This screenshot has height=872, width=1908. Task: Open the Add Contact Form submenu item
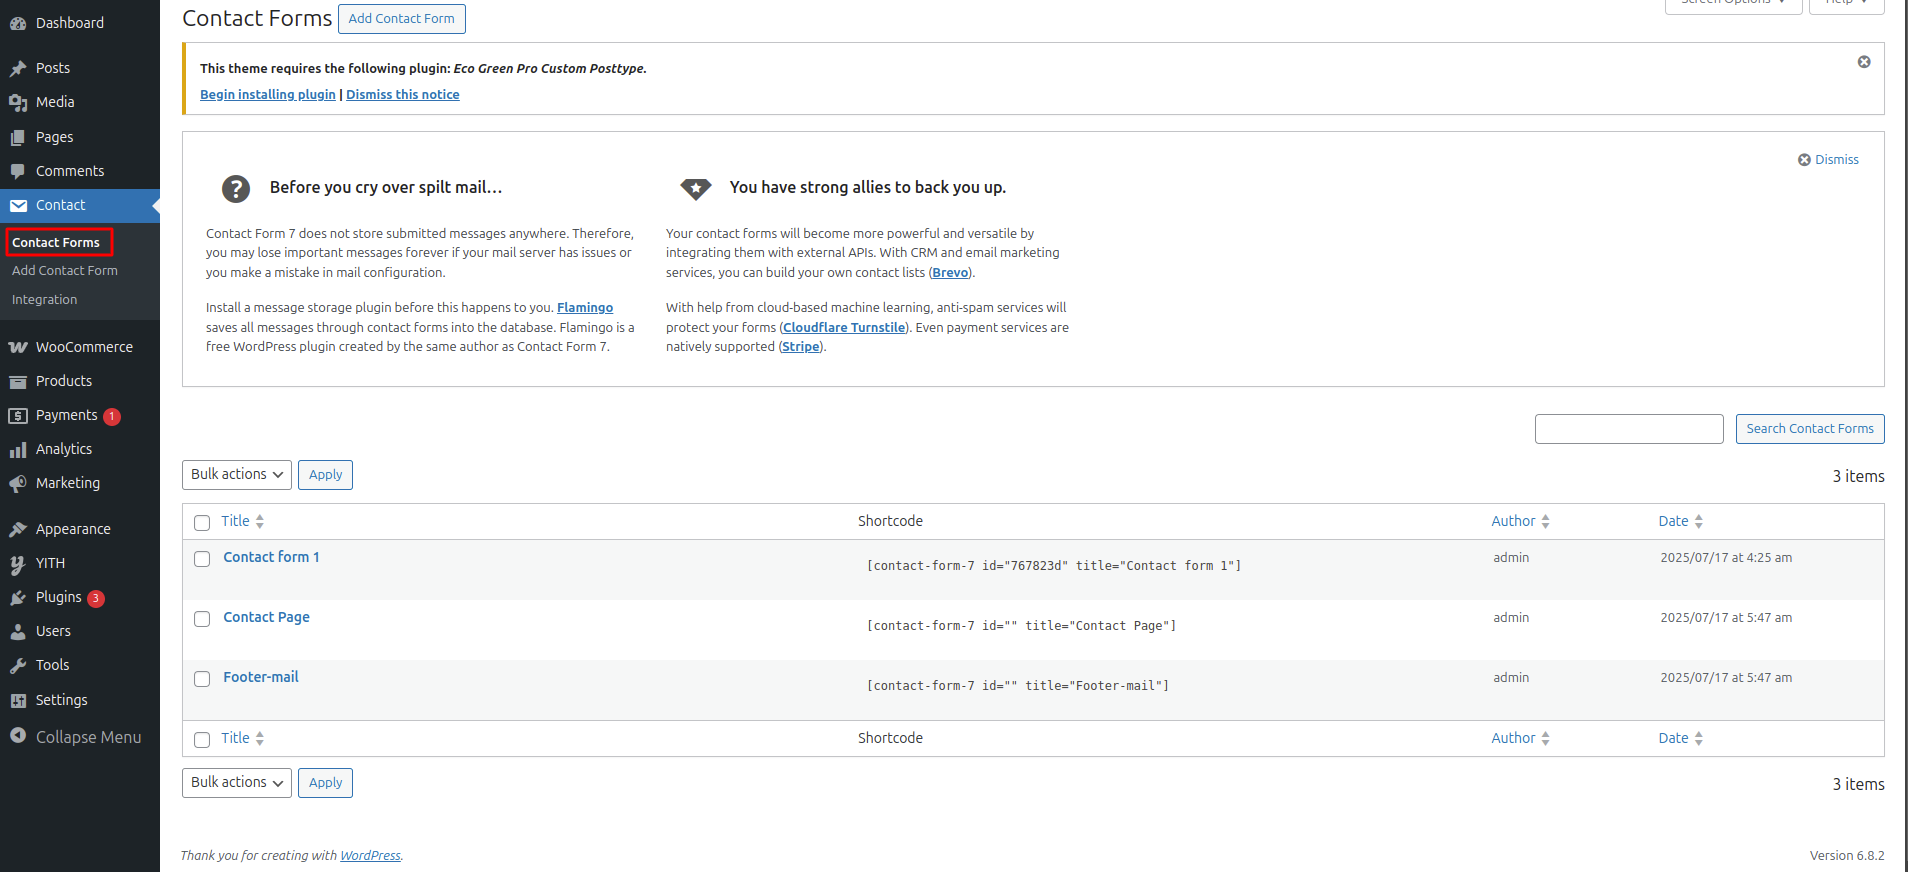(x=65, y=271)
